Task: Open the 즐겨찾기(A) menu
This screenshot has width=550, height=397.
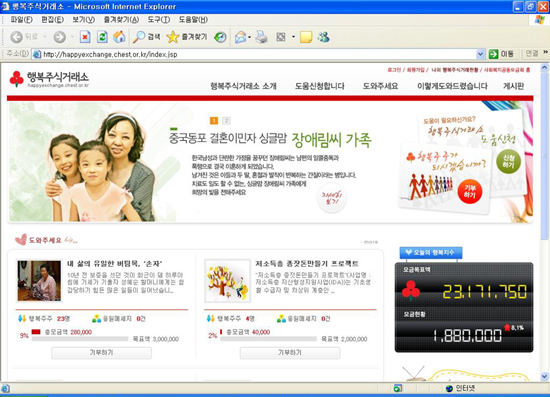Action: (x=121, y=20)
